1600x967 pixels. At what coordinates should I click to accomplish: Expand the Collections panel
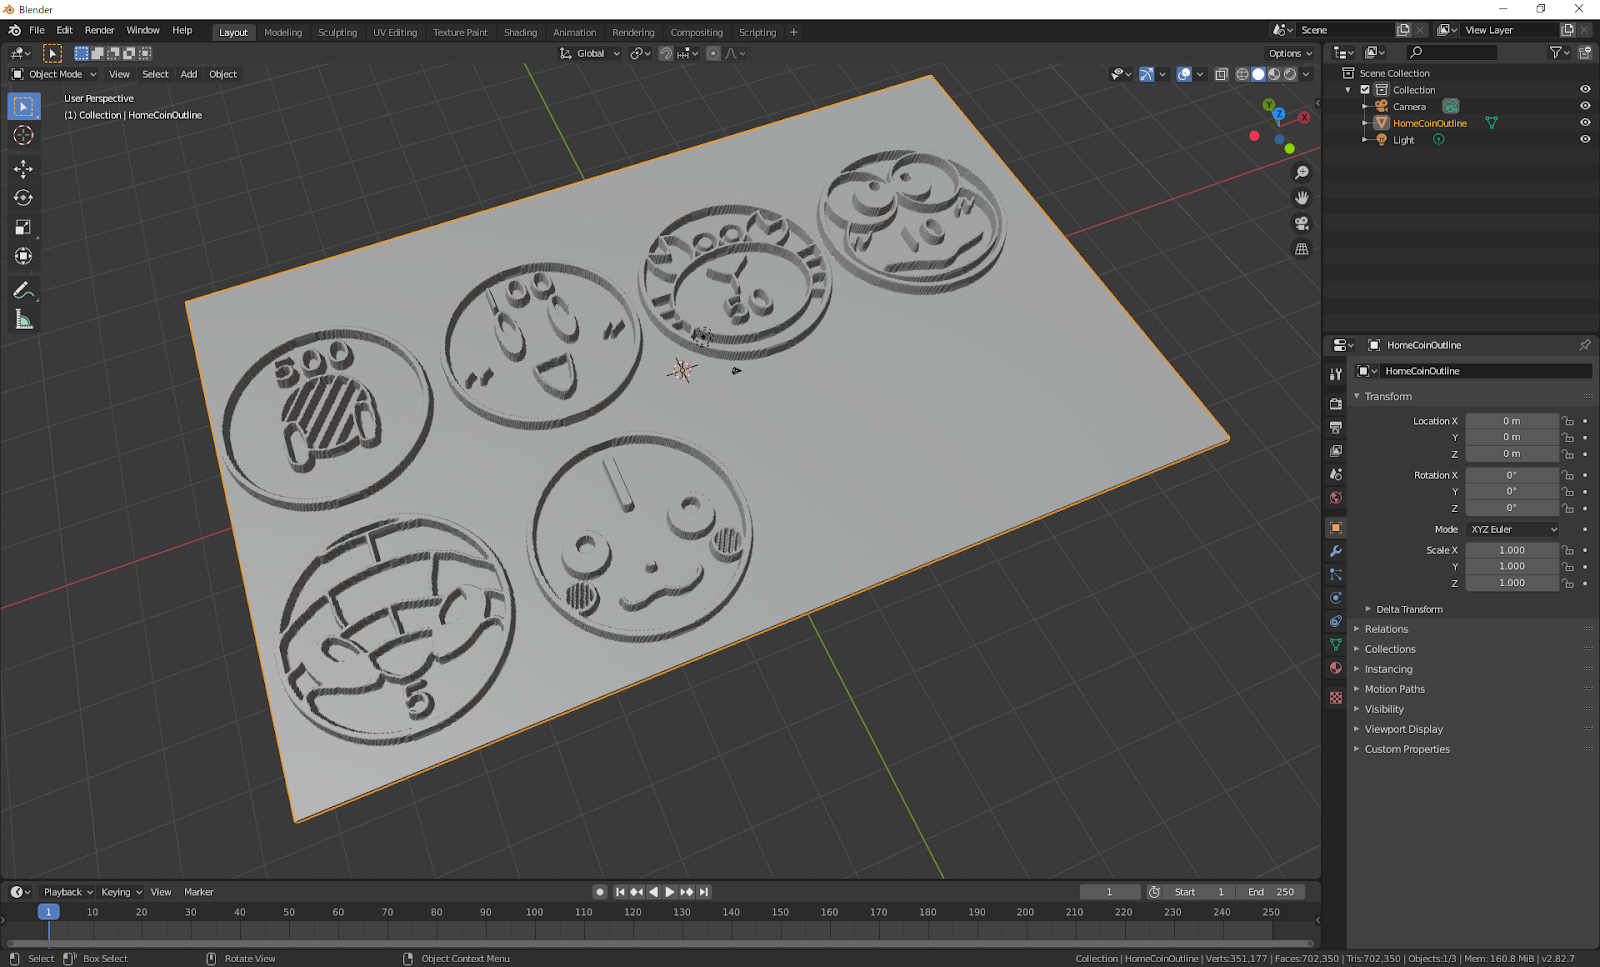tap(1390, 649)
